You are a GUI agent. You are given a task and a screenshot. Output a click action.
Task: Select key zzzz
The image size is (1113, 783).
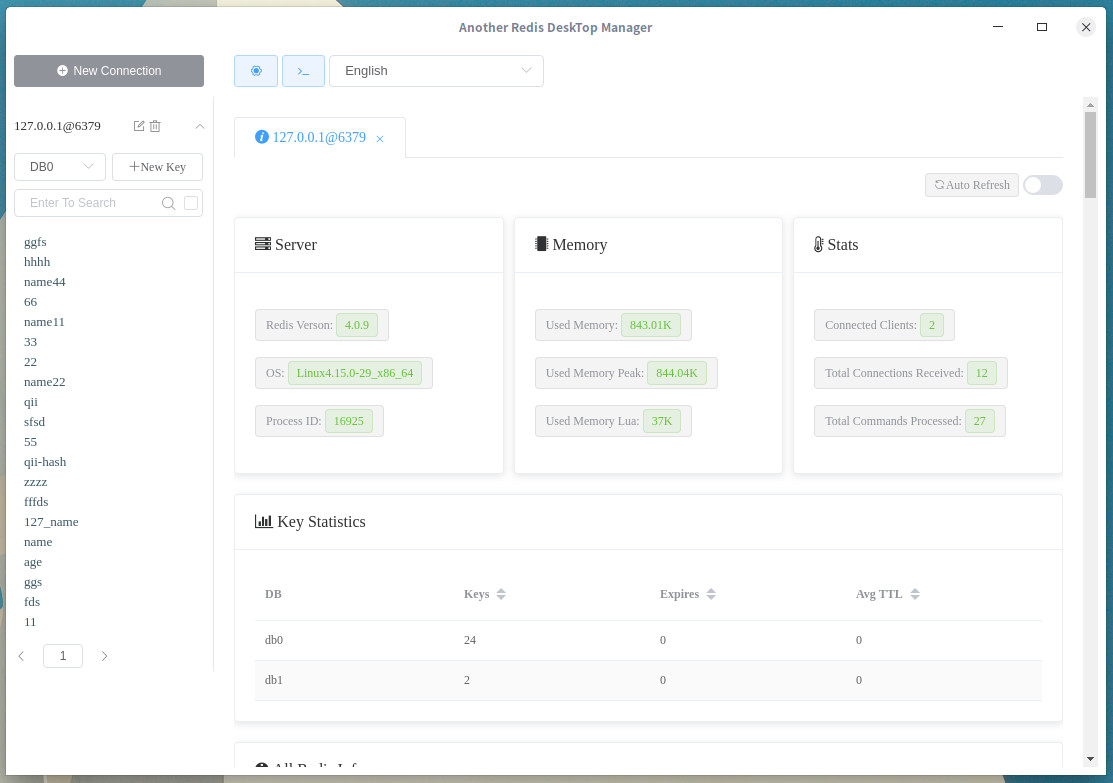tap(35, 482)
